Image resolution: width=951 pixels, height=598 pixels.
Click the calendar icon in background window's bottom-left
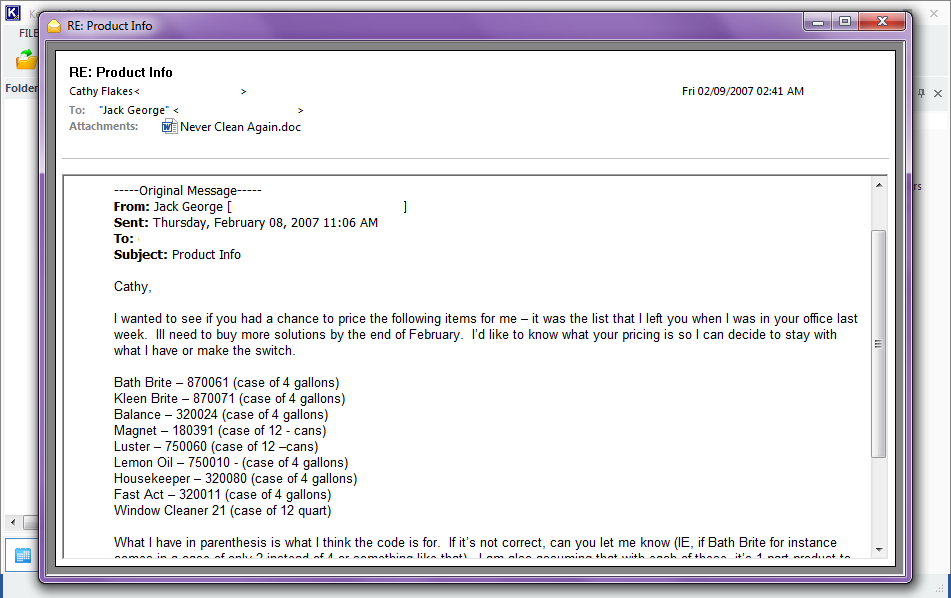pos(22,555)
